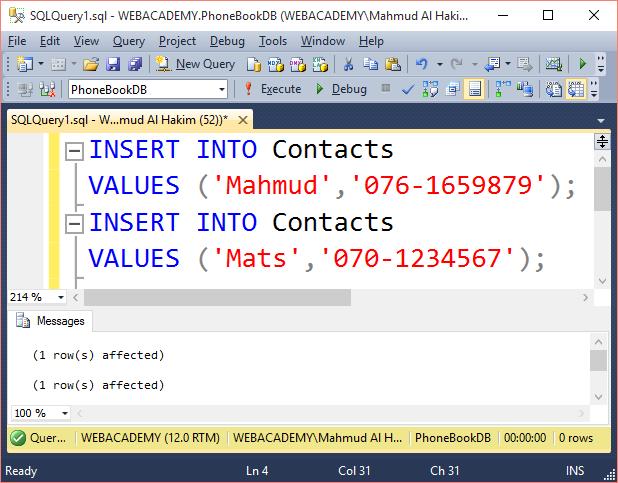This screenshot has height=483, width=618.
Task: Click Display Estimated Execution Plan icon
Action: (430, 90)
